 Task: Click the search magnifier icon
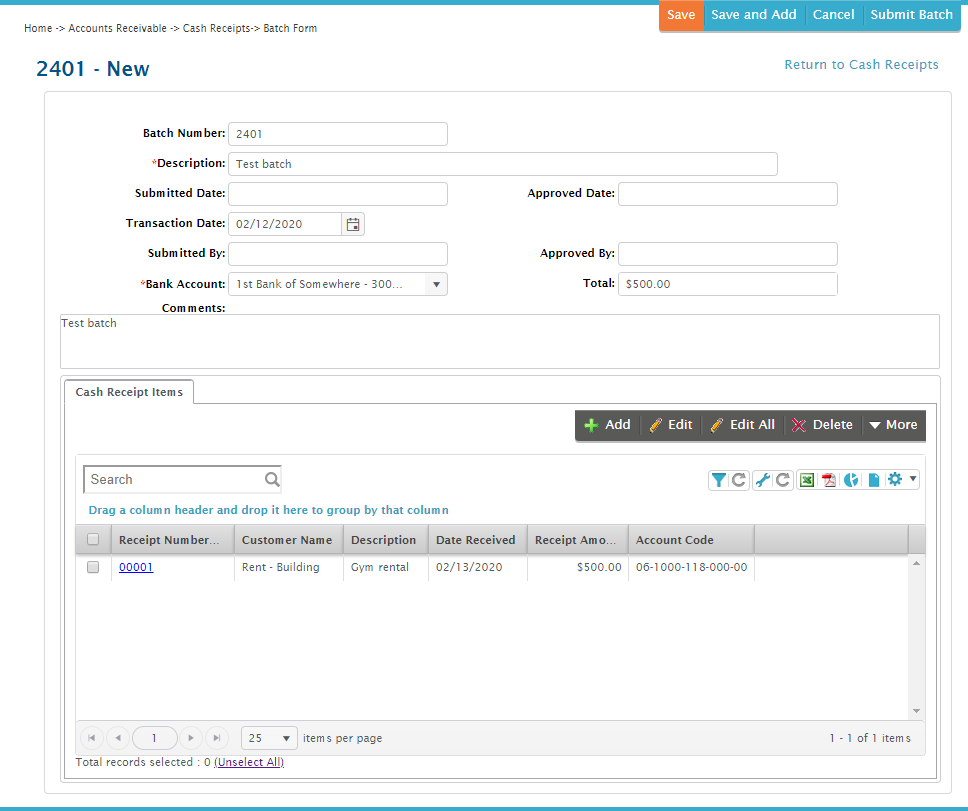click(272, 480)
